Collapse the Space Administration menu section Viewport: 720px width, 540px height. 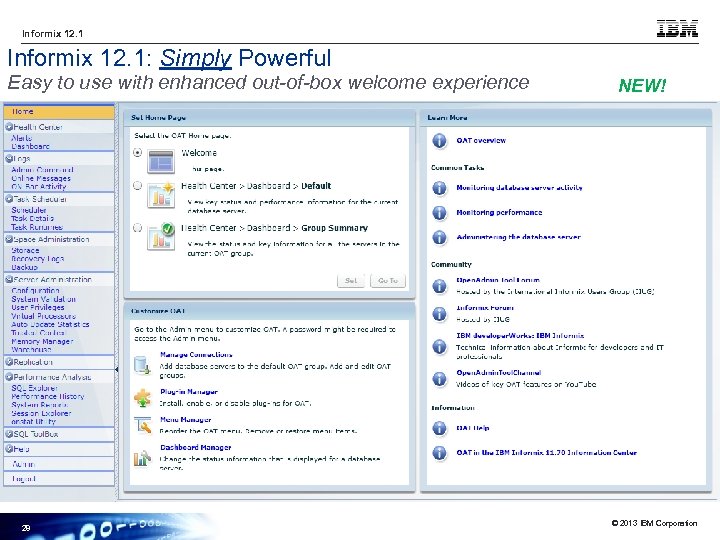tap(9, 239)
